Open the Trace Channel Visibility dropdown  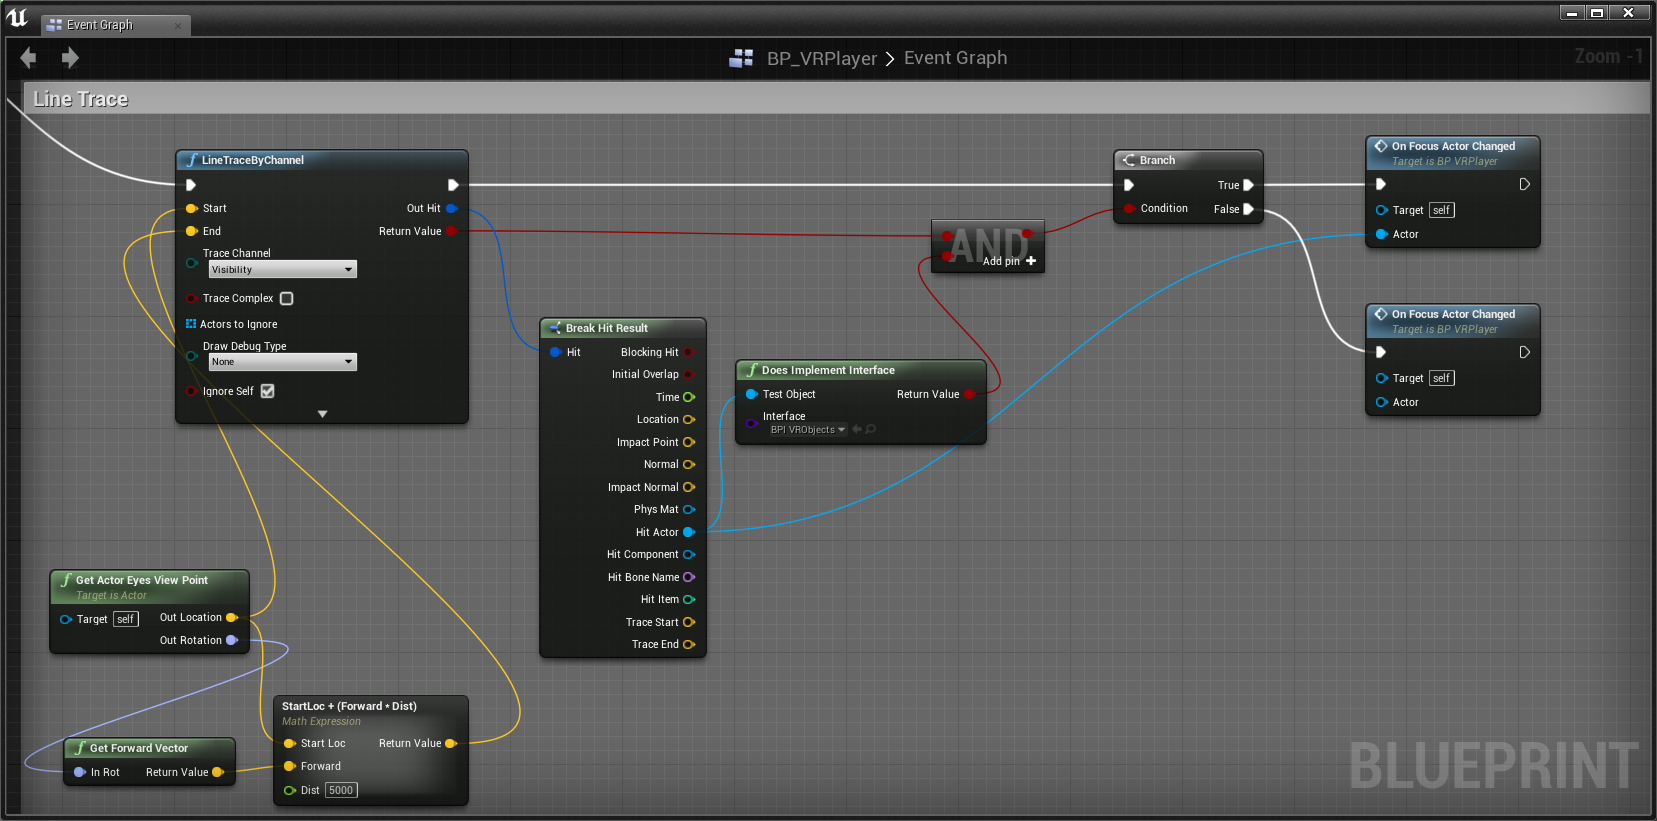pos(283,270)
